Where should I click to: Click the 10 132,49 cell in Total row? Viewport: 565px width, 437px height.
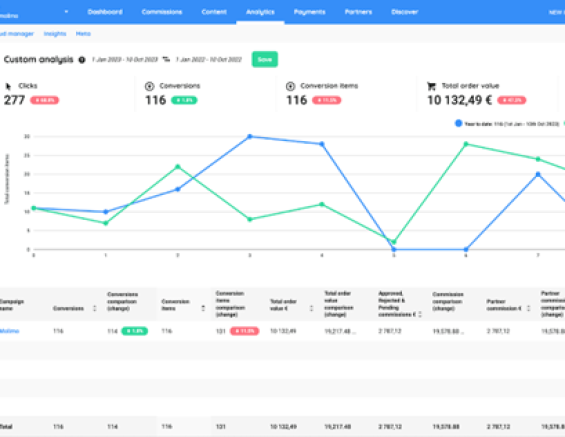(x=283, y=427)
